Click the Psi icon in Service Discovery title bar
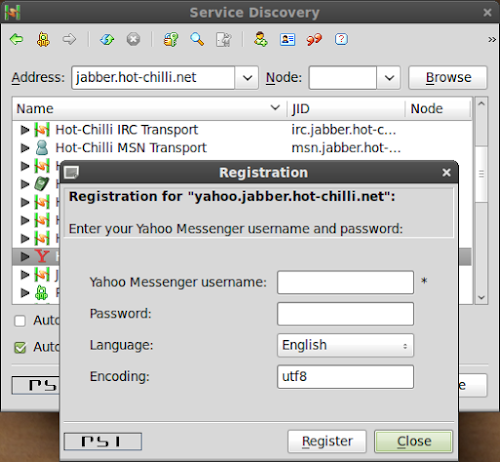Viewport: 500px width, 462px height. tap(13, 12)
